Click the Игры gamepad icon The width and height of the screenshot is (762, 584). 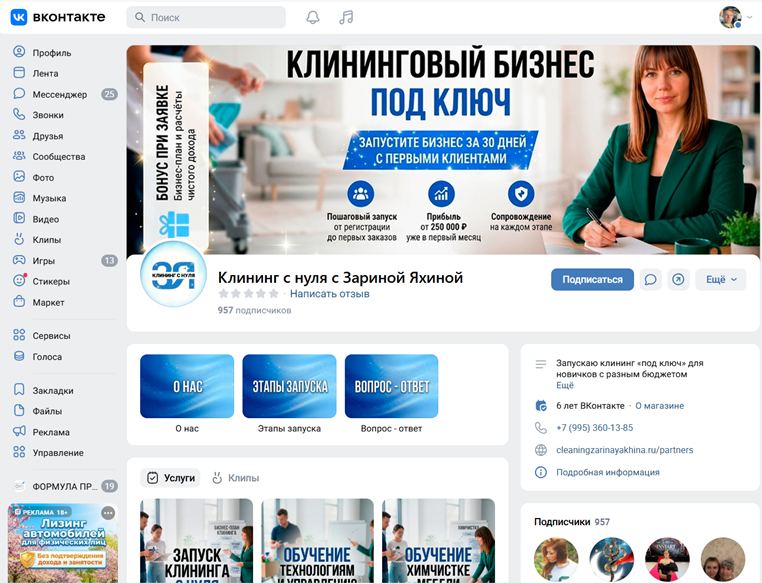point(19,260)
